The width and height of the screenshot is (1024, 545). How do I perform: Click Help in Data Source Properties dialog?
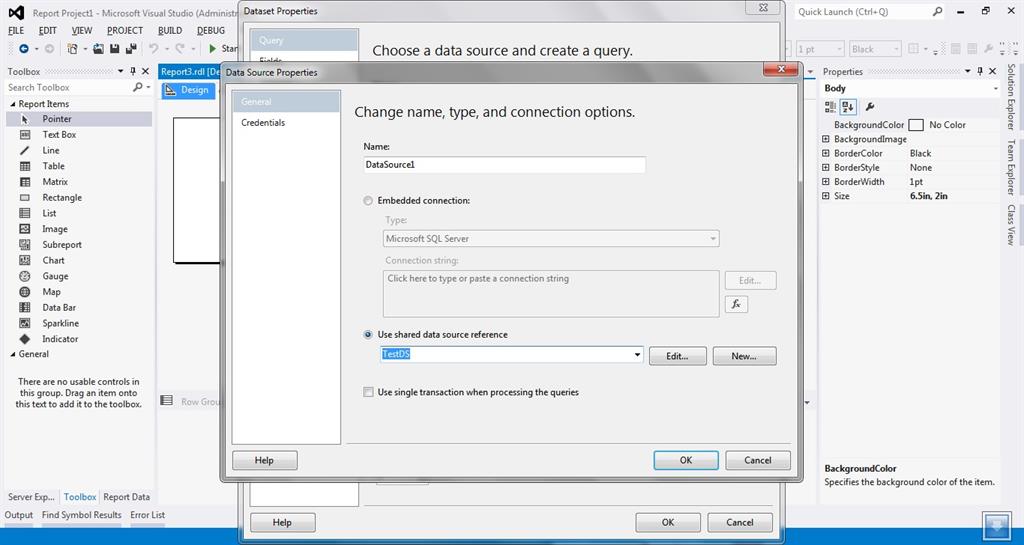pos(264,460)
